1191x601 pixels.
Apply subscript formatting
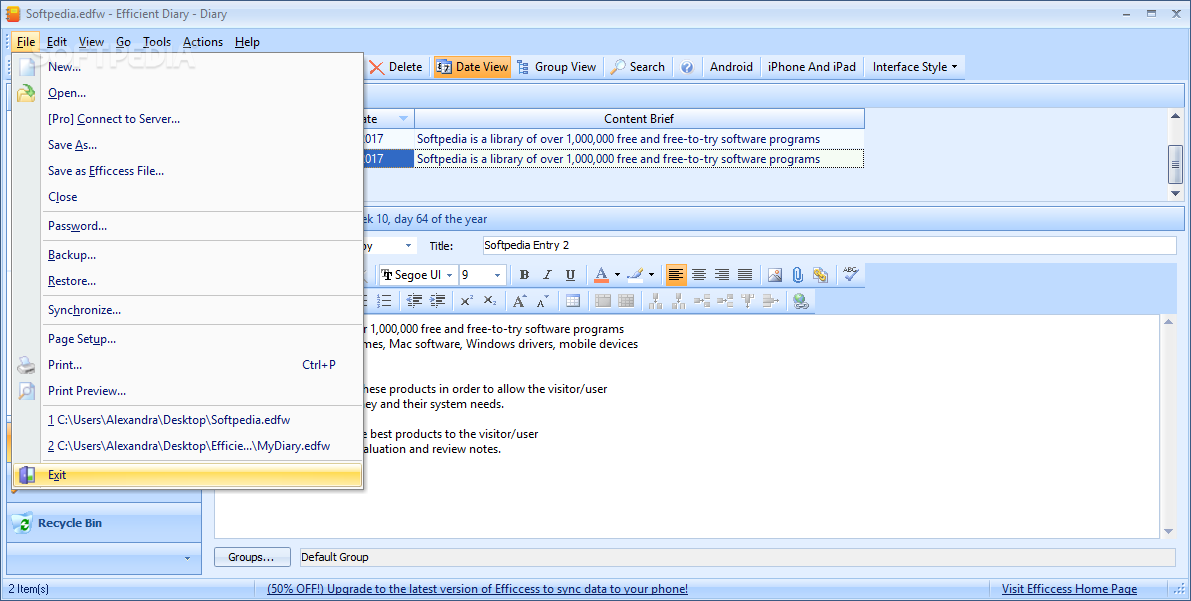click(x=490, y=301)
